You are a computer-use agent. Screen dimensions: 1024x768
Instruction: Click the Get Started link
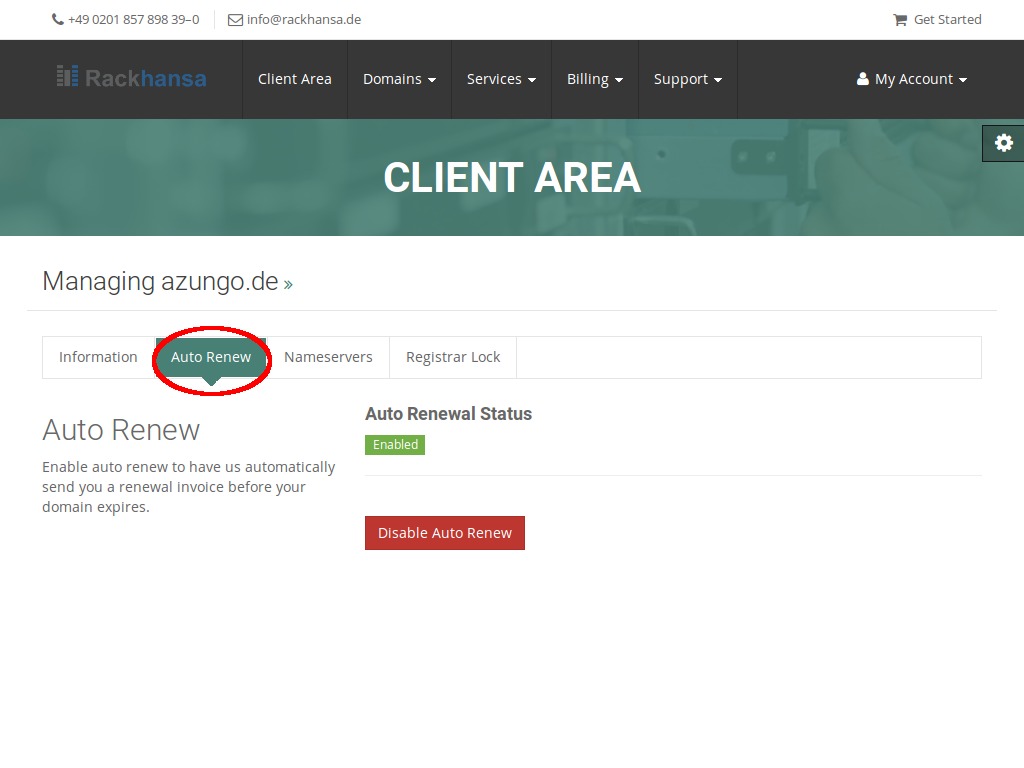[x=947, y=20]
